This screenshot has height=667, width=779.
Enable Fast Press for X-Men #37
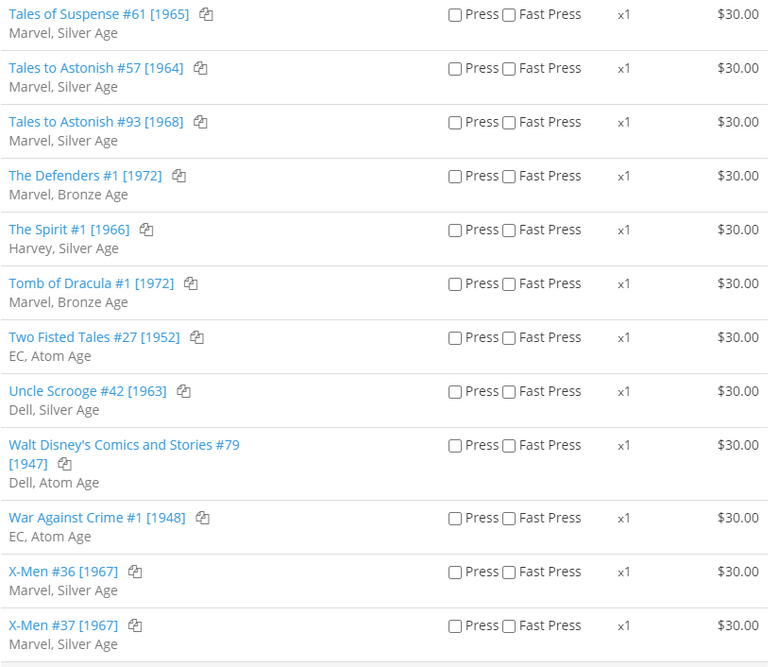pos(509,626)
